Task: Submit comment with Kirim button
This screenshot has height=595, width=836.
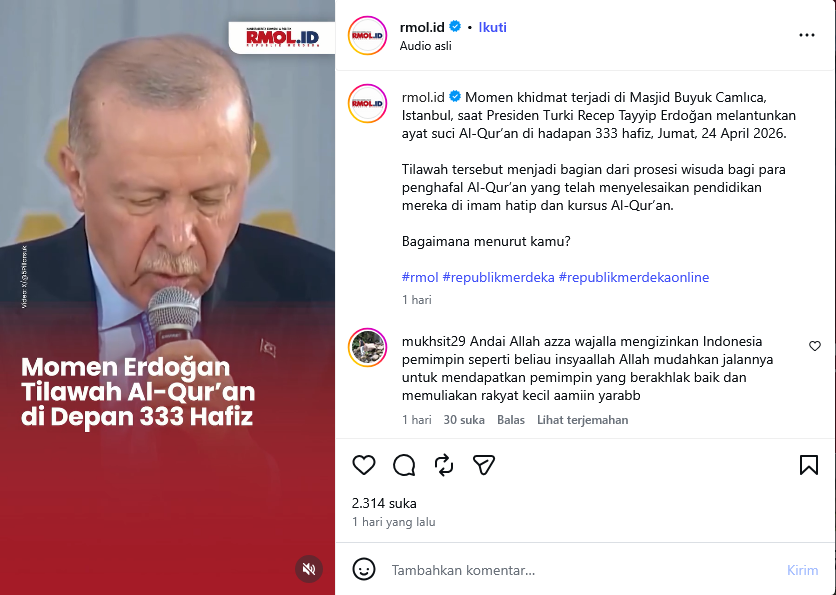Action: (x=802, y=570)
